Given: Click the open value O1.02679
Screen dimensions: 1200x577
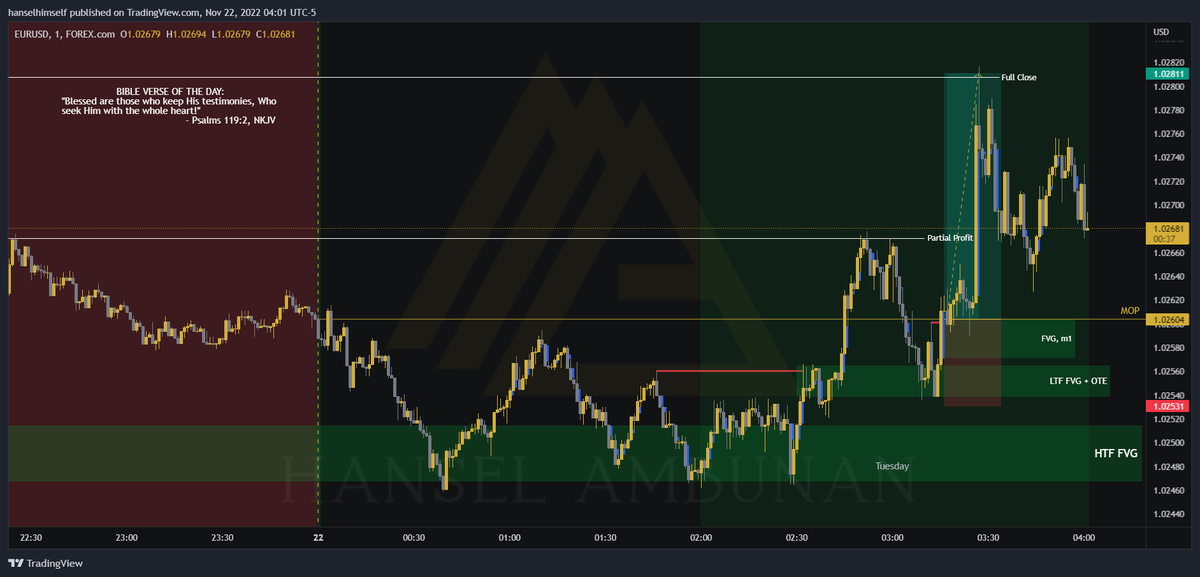Looking at the screenshot, I should 140,35.
